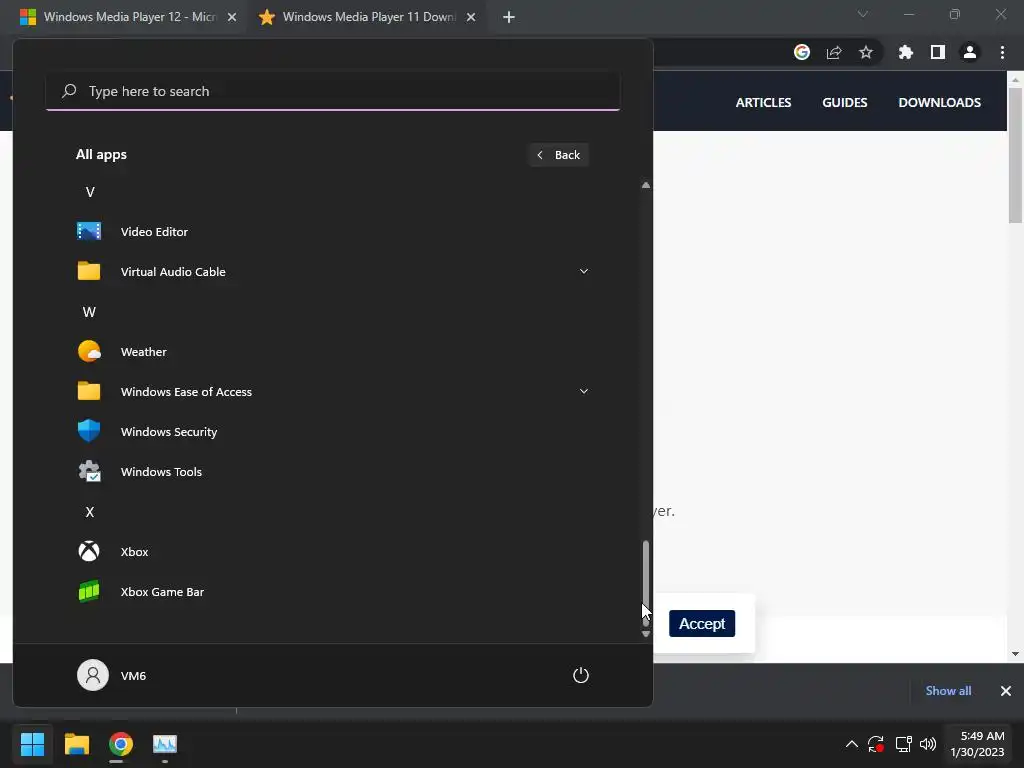The height and width of the screenshot is (768, 1024).
Task: Select the Video Editor label
Action: pos(154,232)
